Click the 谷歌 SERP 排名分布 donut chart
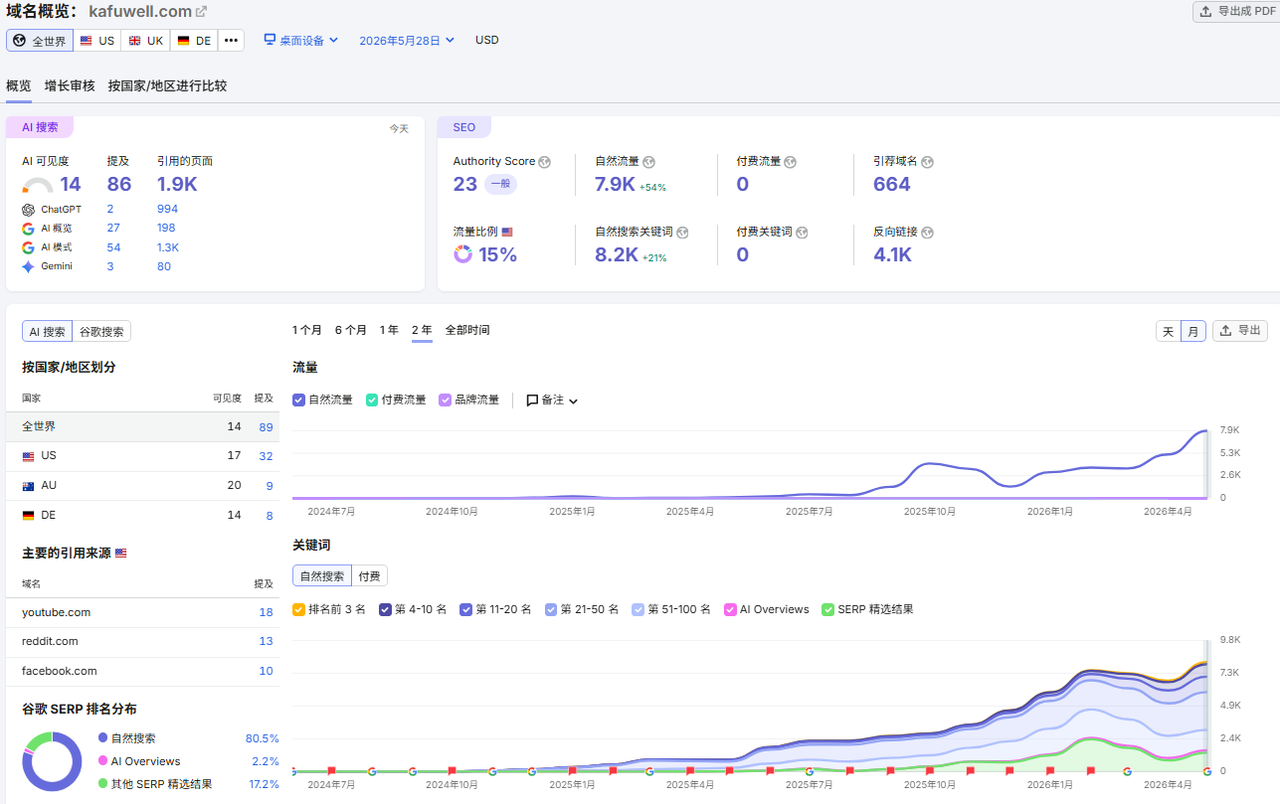1280x804 pixels. 52,762
